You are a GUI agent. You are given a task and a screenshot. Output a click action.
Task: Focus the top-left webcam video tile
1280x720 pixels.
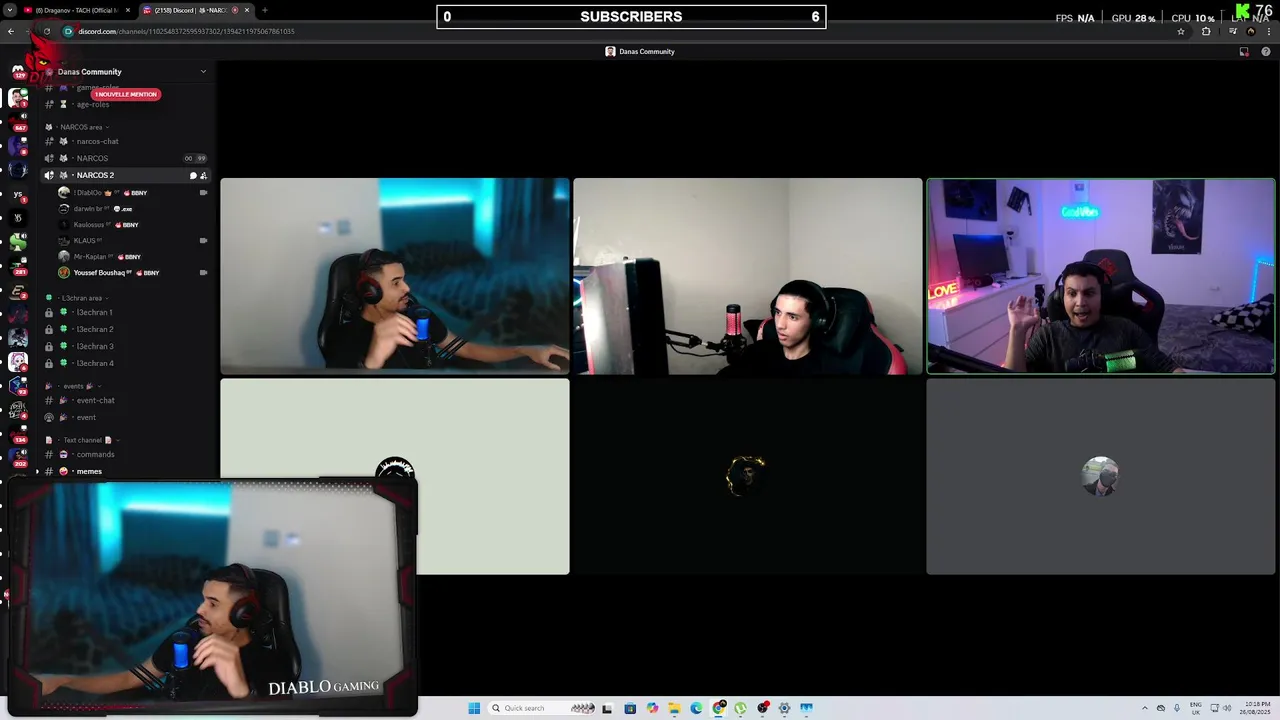coord(395,276)
